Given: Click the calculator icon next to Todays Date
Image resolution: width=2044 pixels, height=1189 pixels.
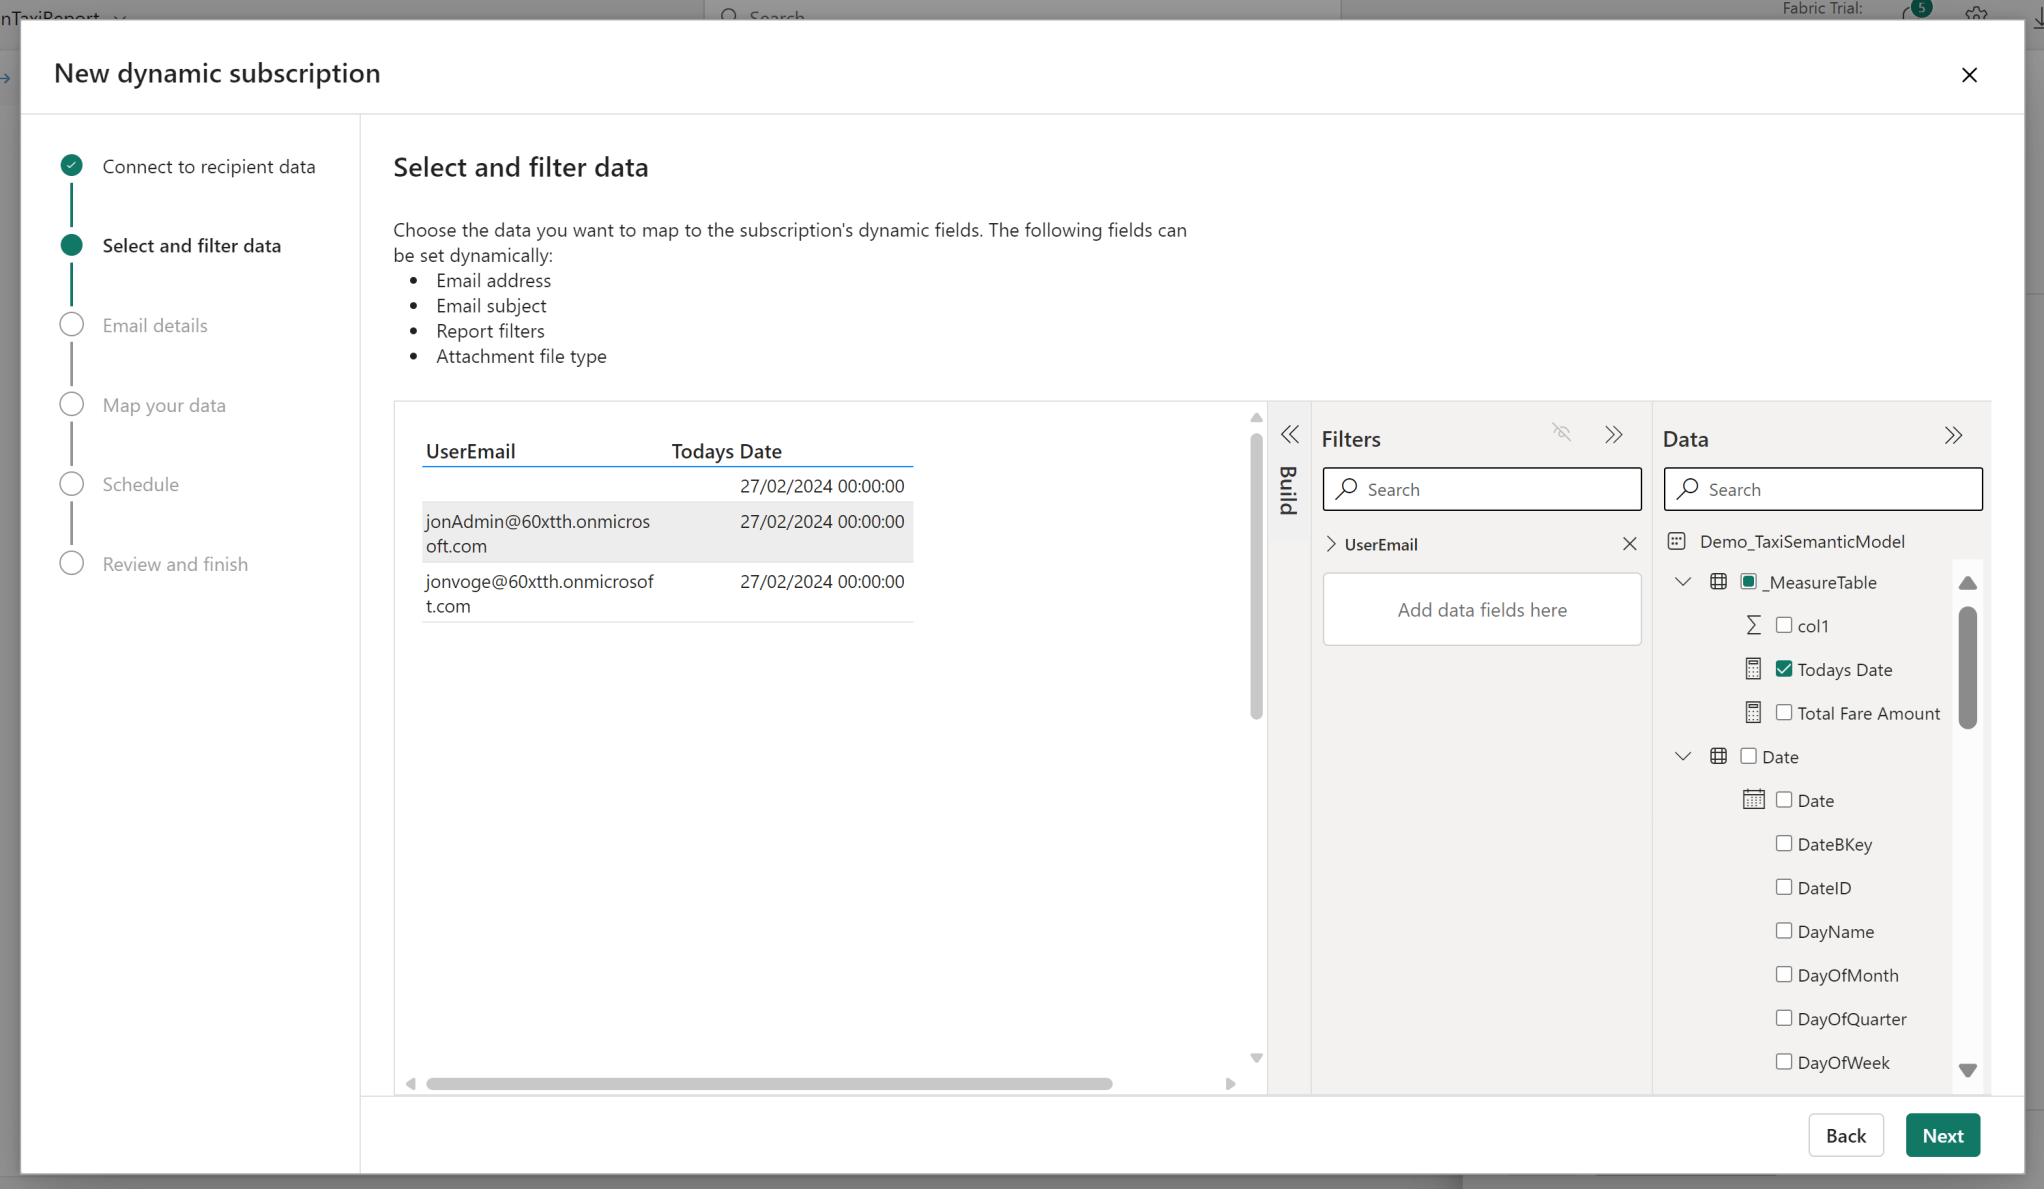Looking at the screenshot, I should point(1753,668).
